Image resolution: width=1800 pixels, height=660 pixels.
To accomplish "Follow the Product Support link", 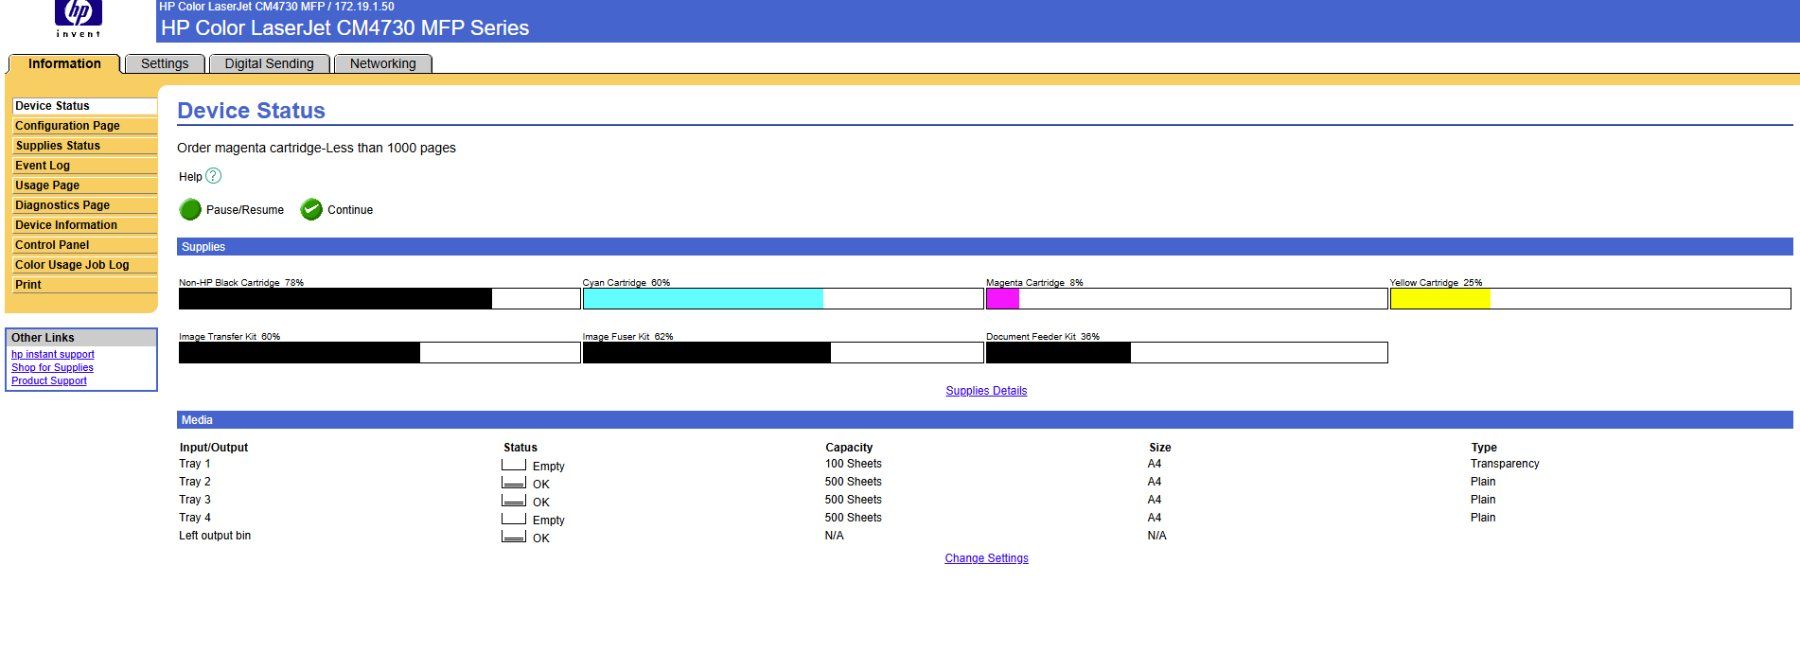I will (49, 380).
